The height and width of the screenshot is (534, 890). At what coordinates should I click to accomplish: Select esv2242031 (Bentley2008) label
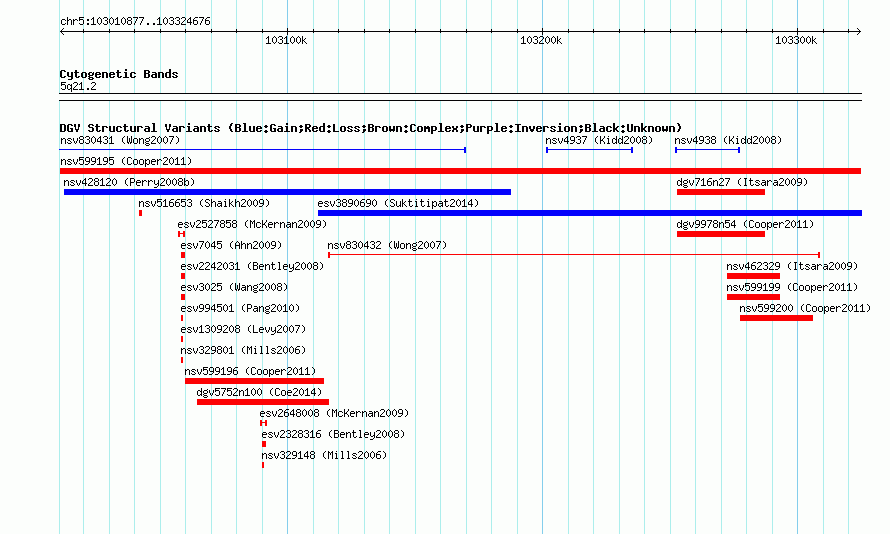[x=252, y=266]
